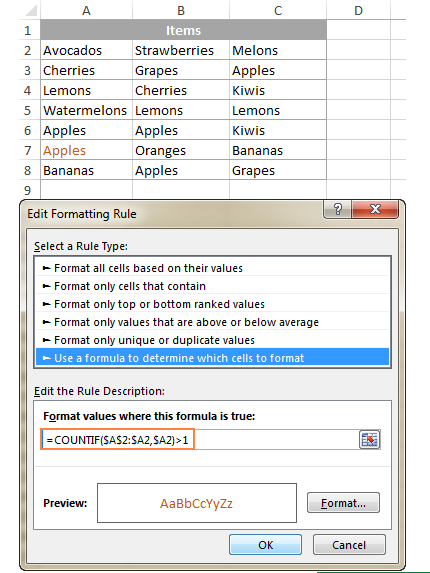This screenshot has height=573, width=430.
Task: Cancel the formatting rule dialog
Action: tap(349, 545)
